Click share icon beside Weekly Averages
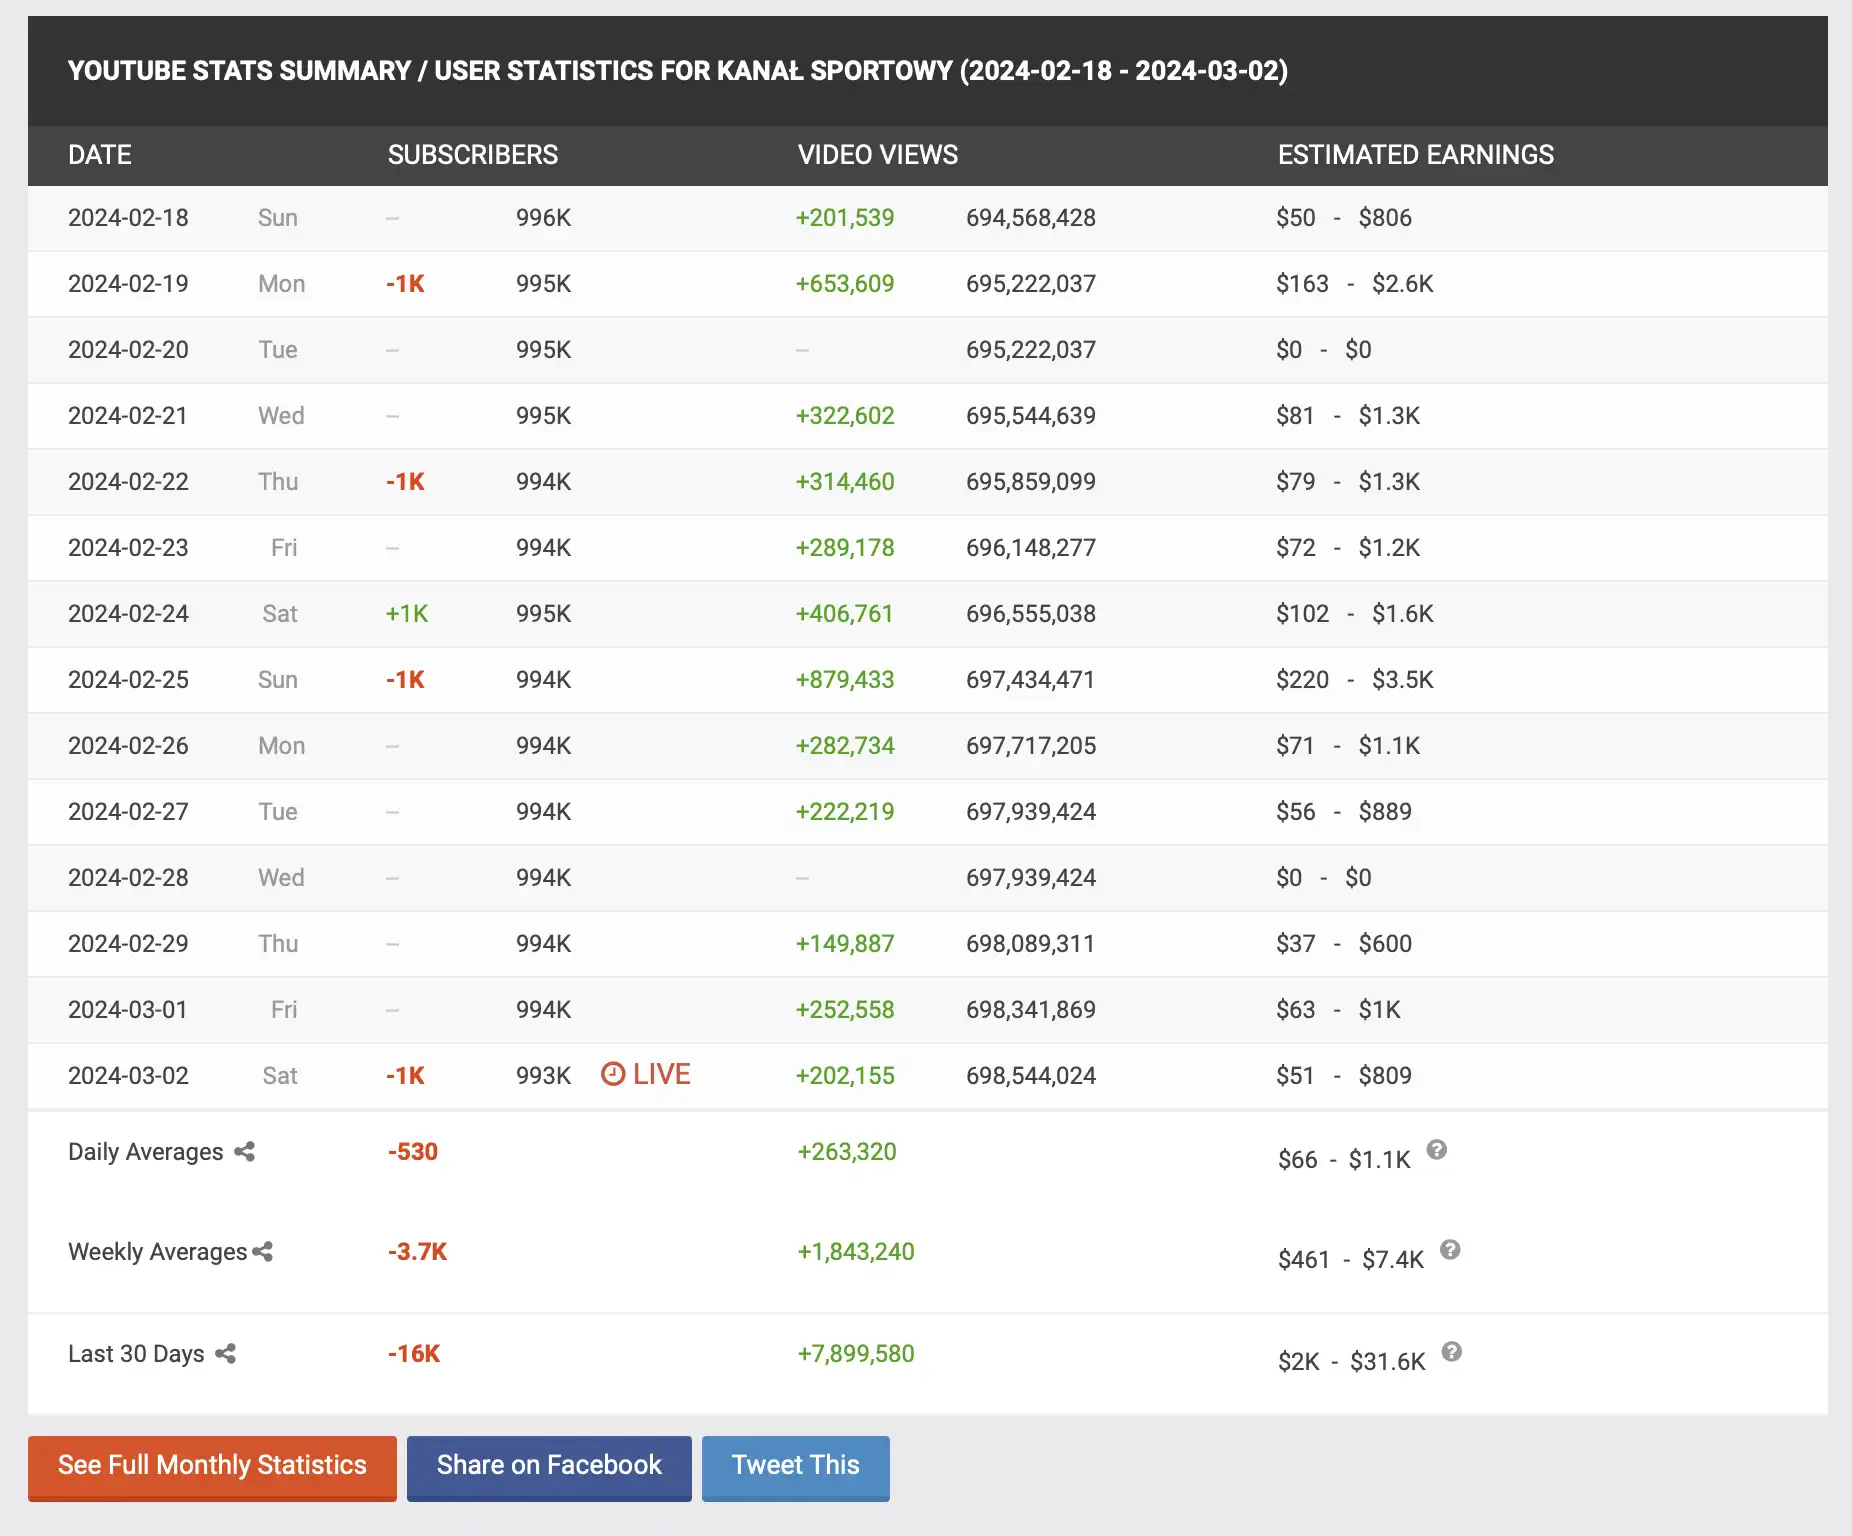 263,1252
